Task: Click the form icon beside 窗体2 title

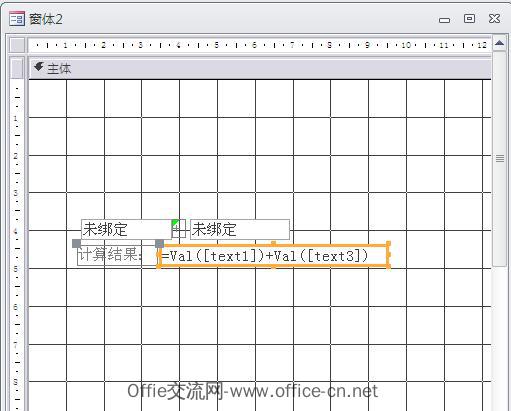Action: coord(16,19)
